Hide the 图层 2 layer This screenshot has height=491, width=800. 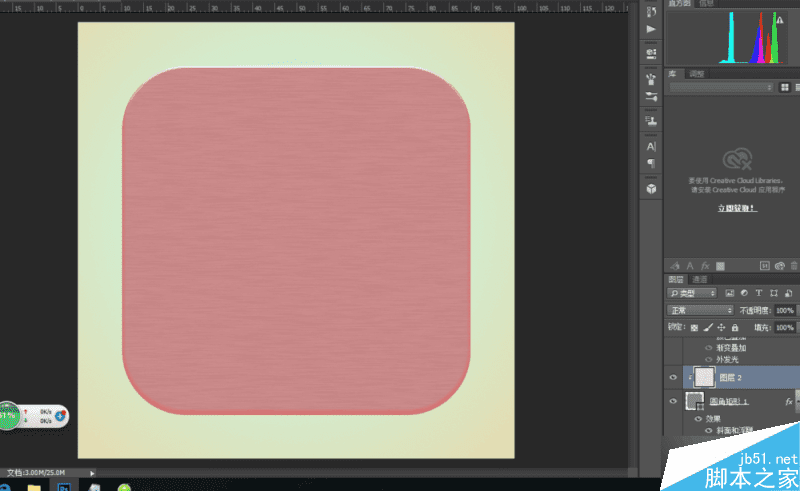673,377
